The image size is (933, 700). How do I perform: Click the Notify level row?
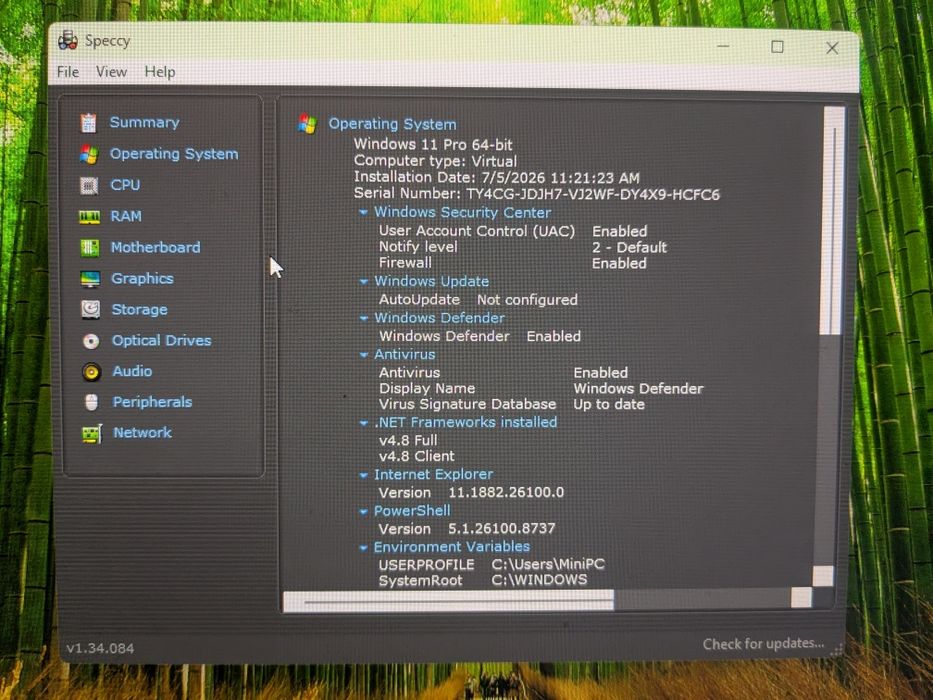coord(522,247)
